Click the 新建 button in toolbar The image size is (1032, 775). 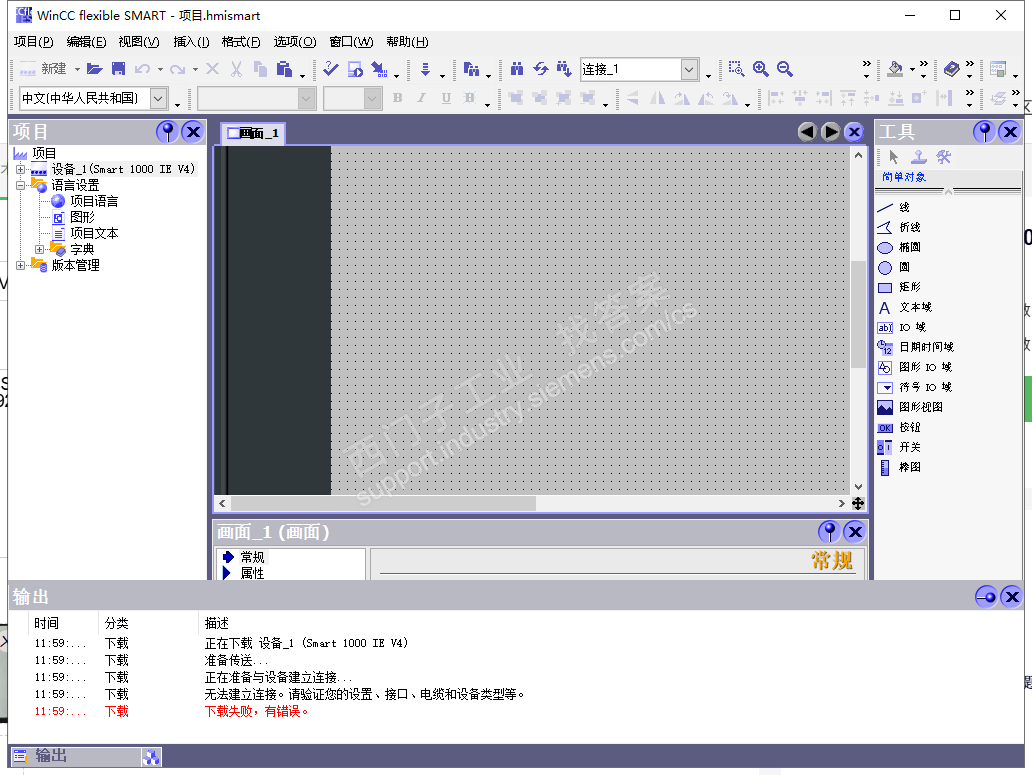point(43,69)
